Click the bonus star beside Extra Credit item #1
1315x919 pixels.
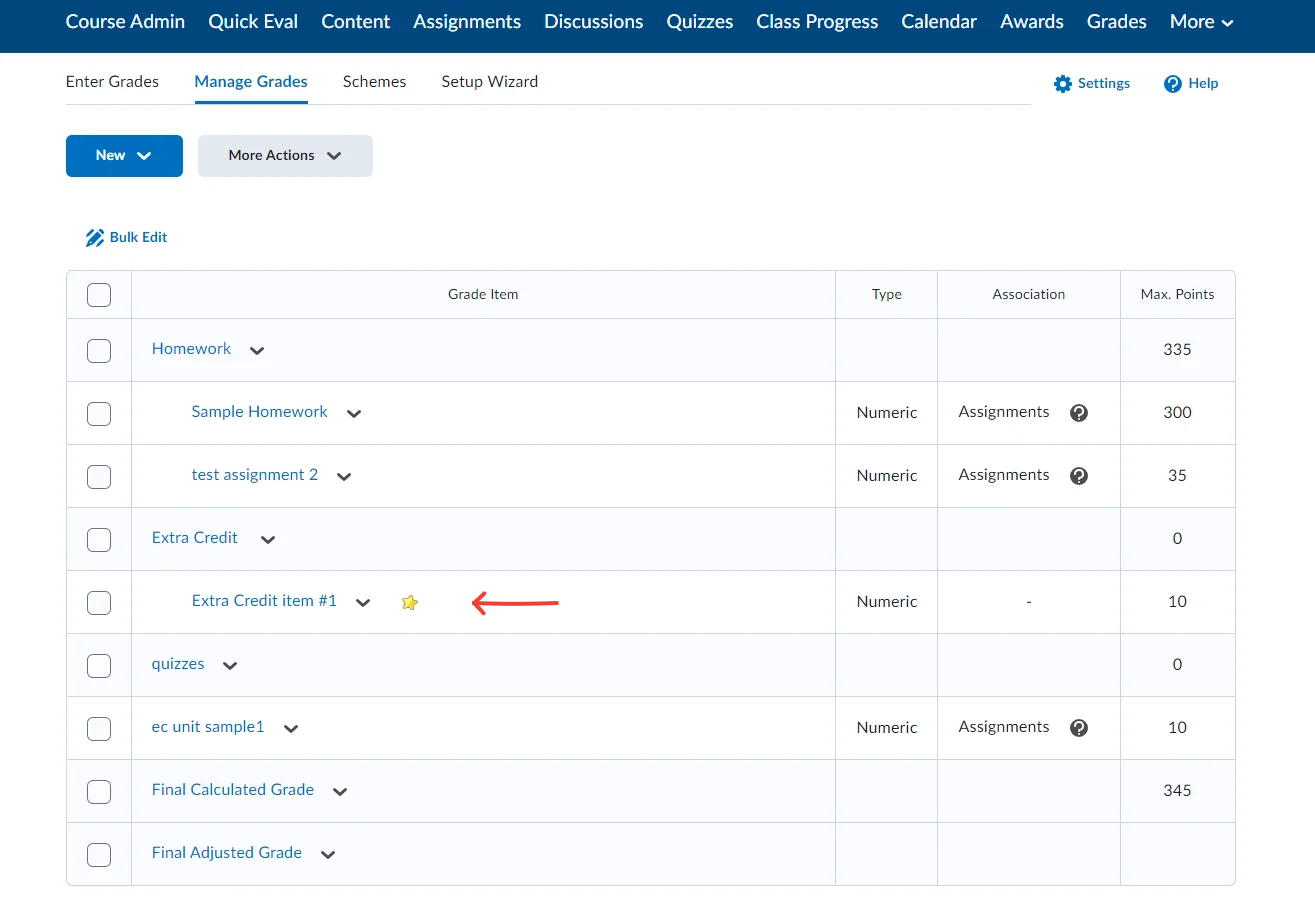[409, 602]
